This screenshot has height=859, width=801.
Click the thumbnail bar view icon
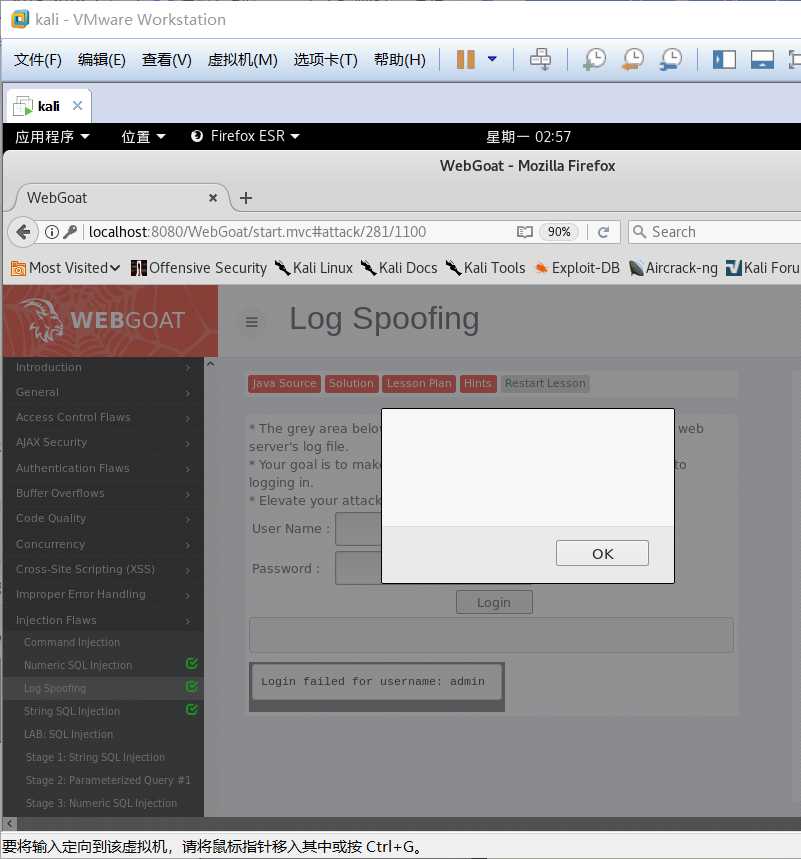point(762,59)
